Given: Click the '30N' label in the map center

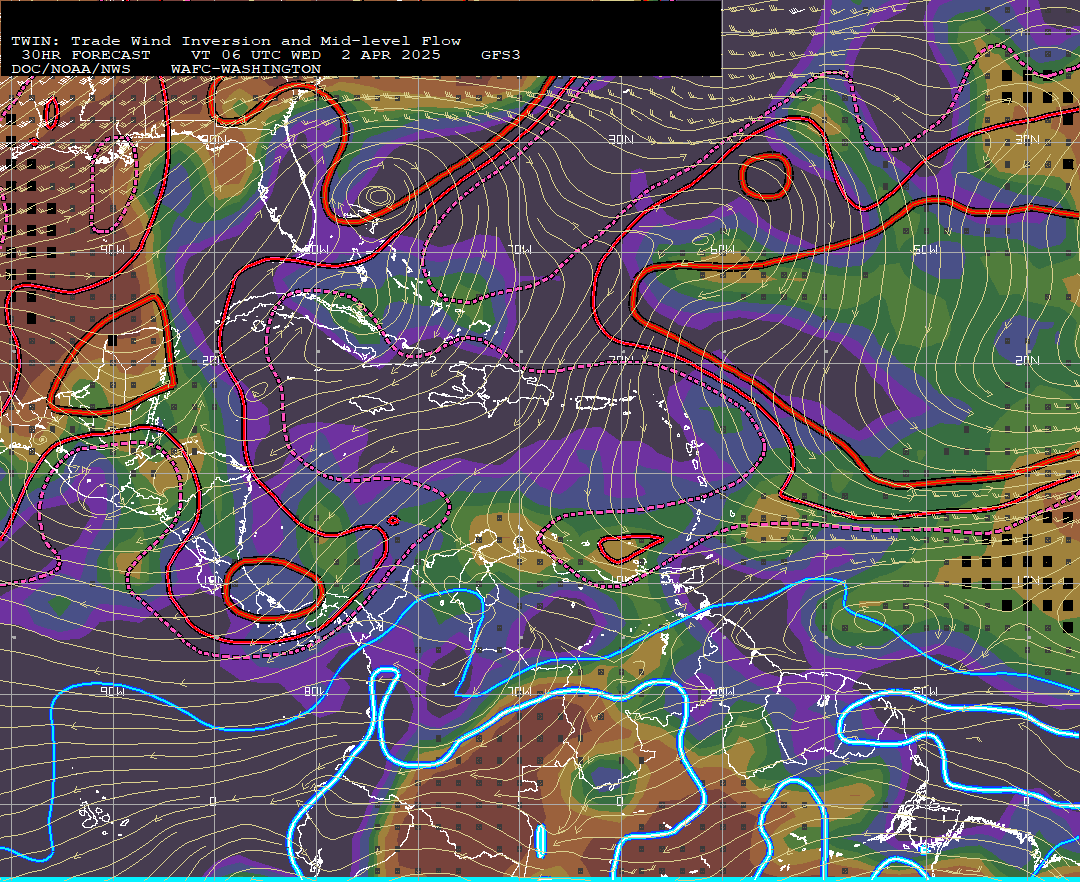Looking at the screenshot, I should tap(621, 139).
